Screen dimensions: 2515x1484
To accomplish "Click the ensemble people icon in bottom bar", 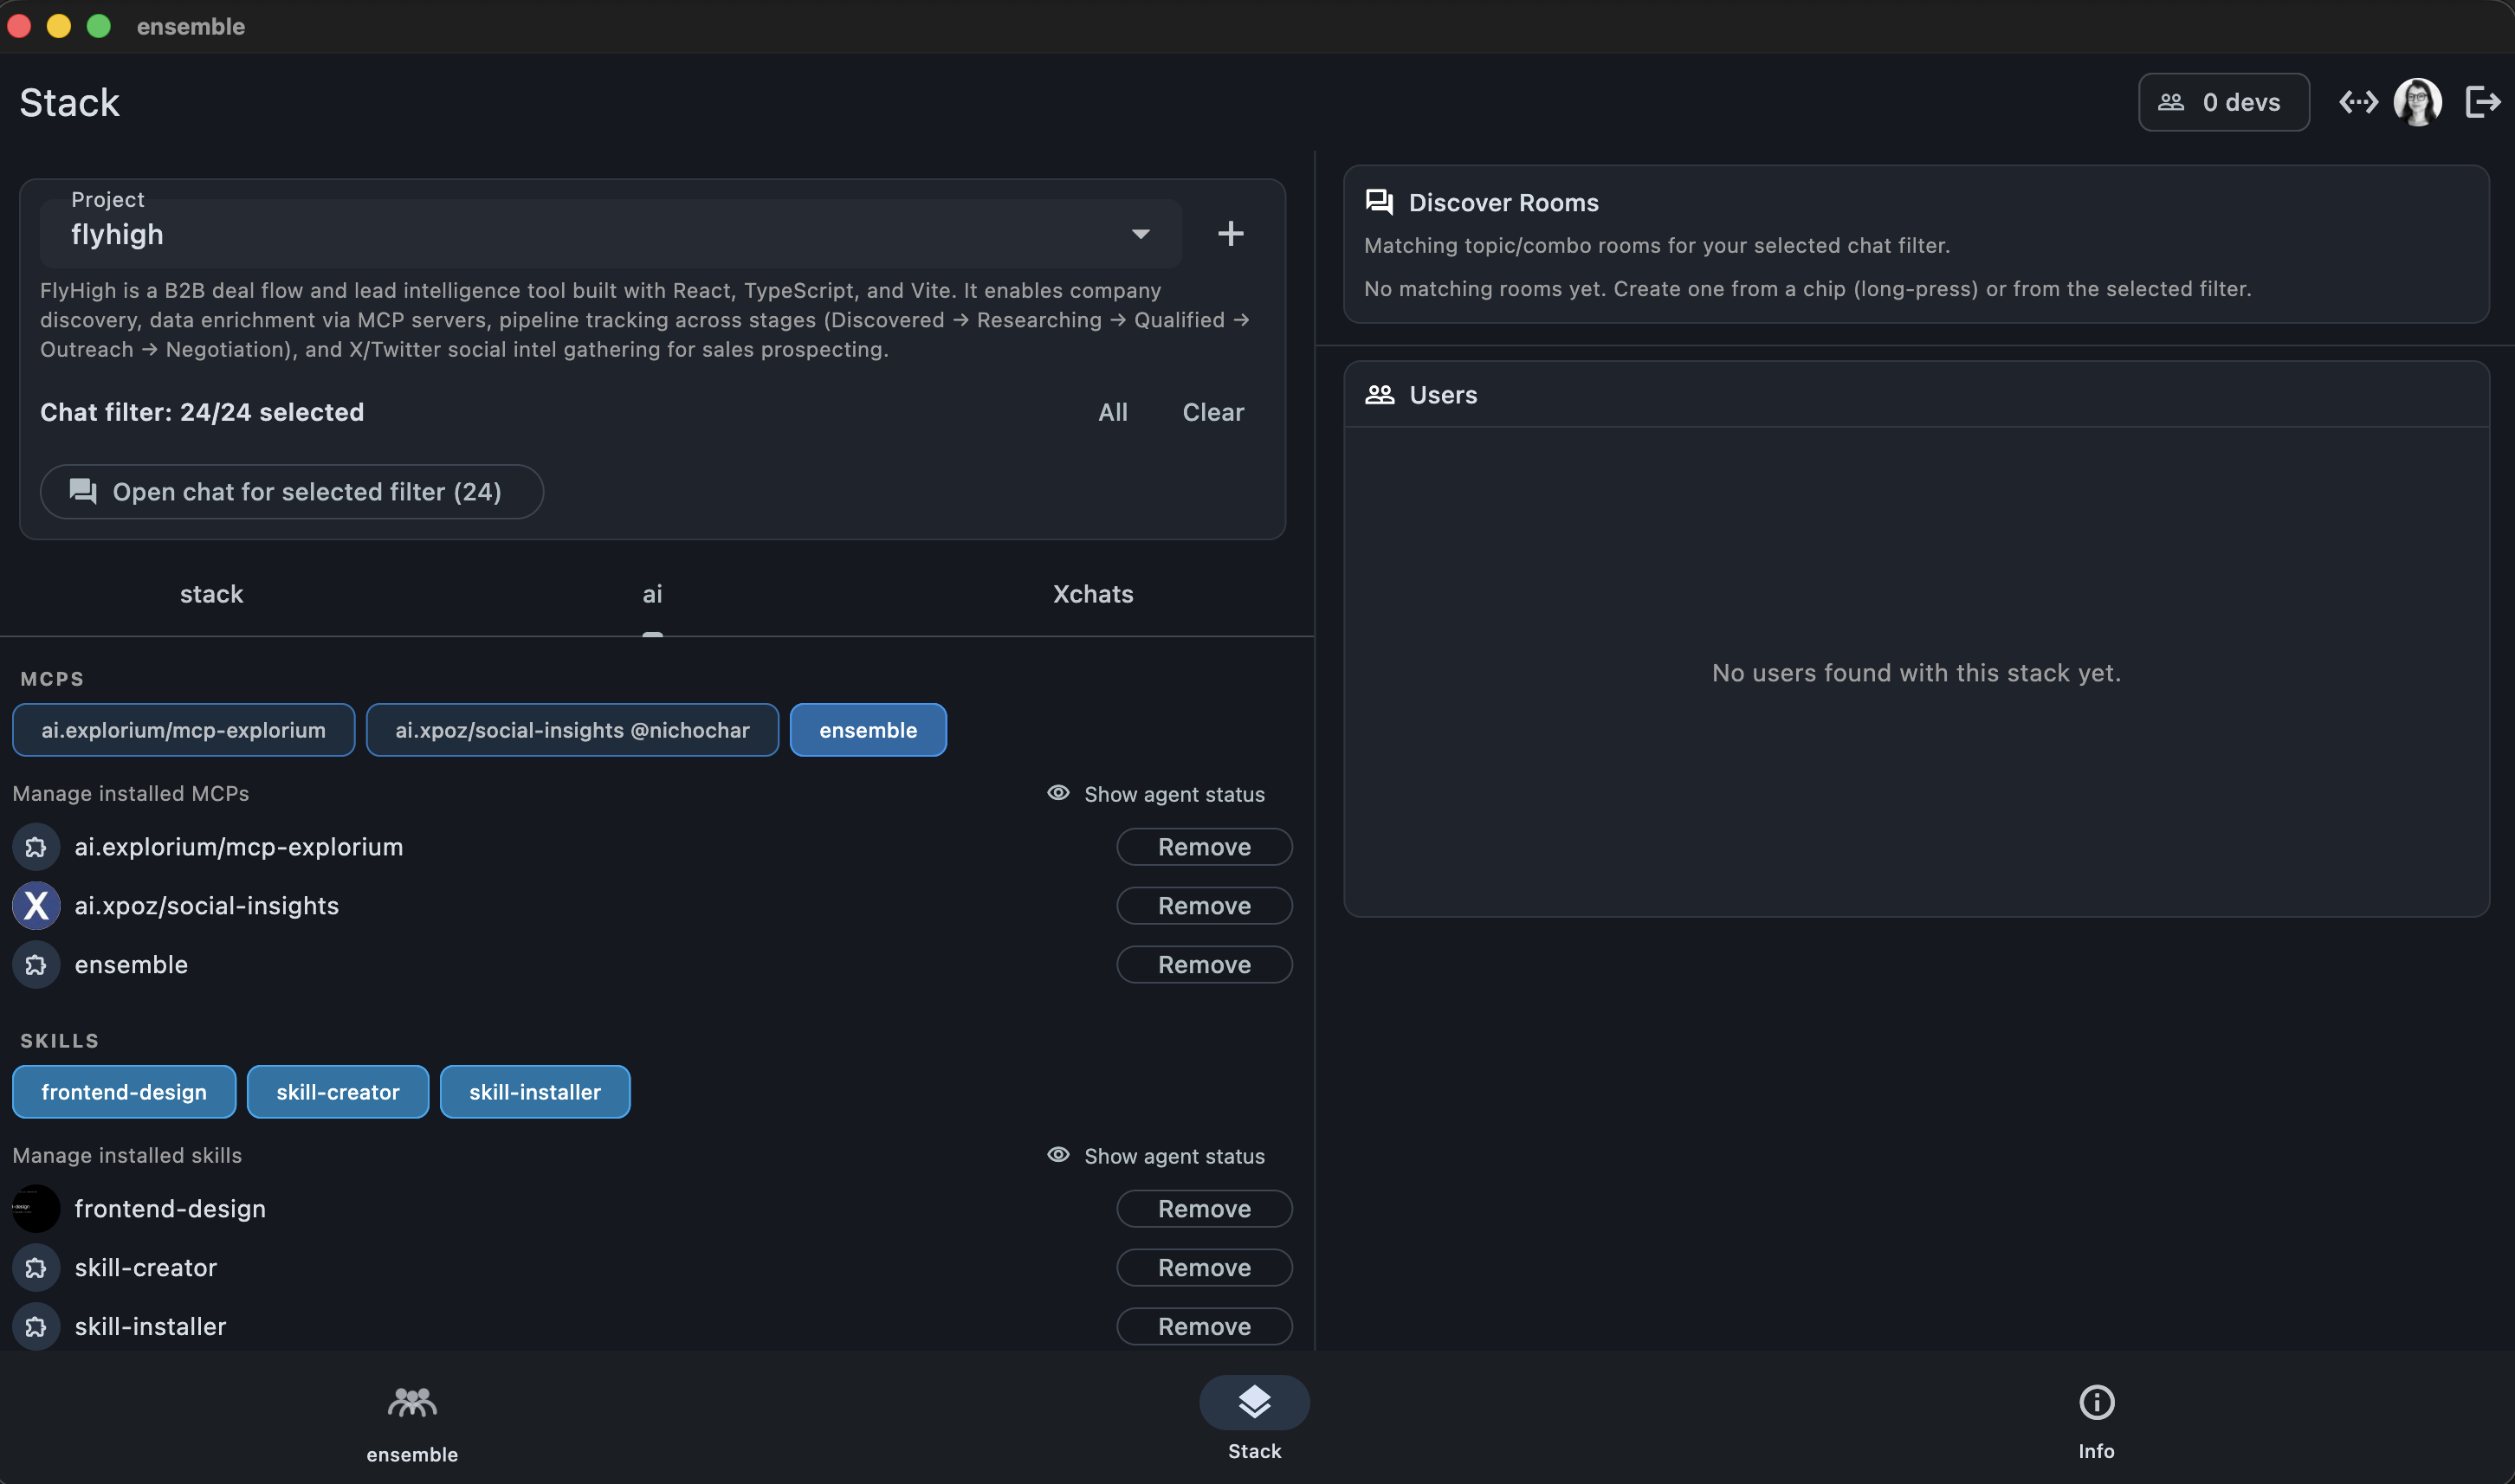I will point(412,1403).
